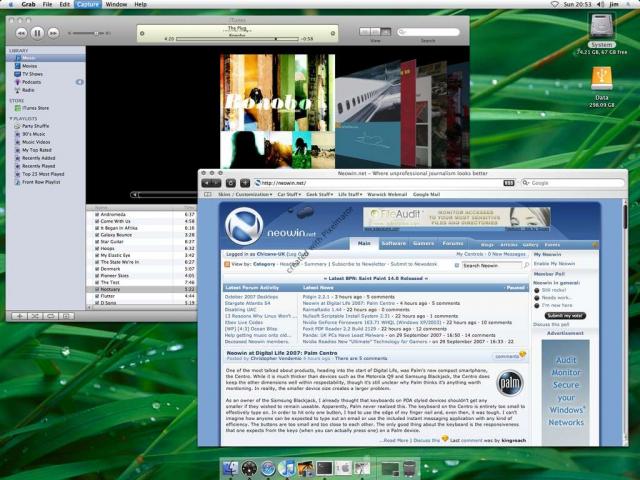Toggle repeat button in iTunes

click(51, 316)
